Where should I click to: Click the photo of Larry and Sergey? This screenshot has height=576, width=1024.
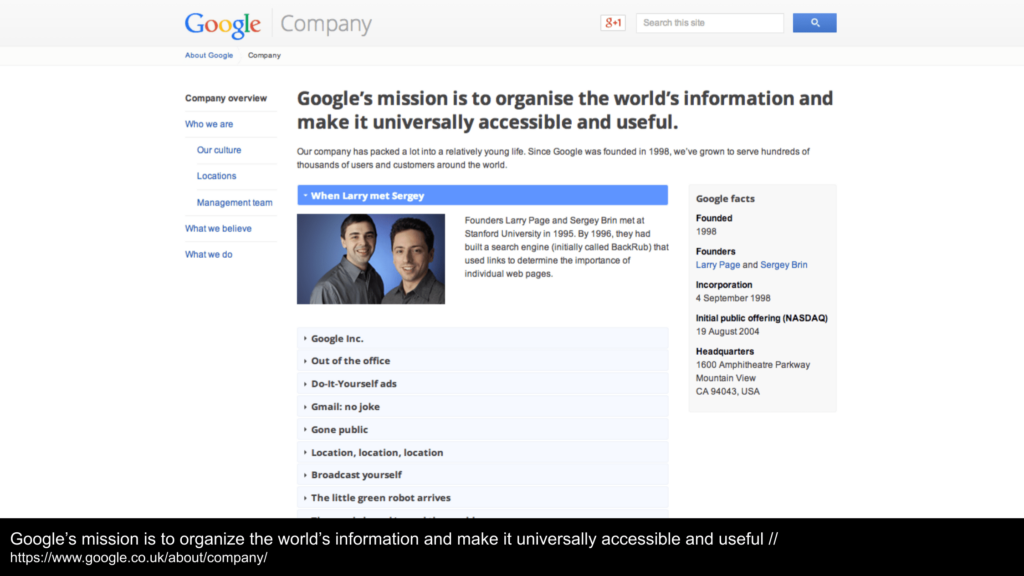click(371, 259)
